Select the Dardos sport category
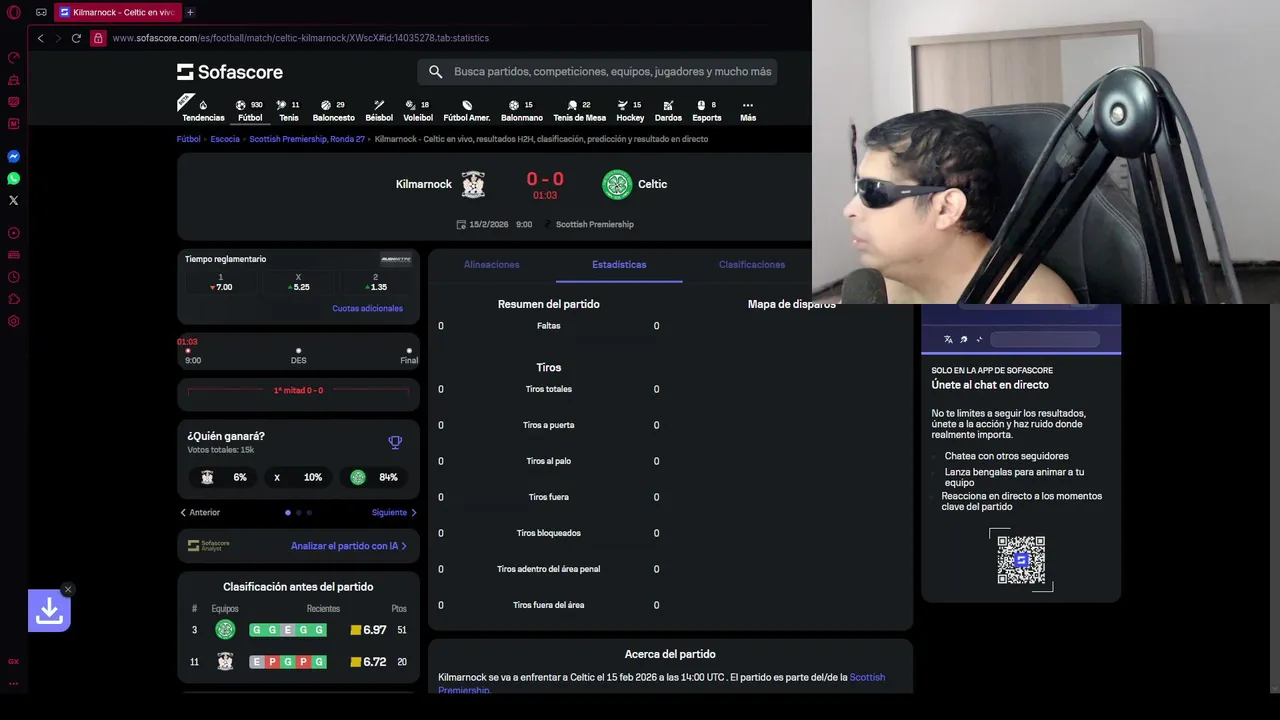Screen dimensions: 1280x720 [668, 110]
